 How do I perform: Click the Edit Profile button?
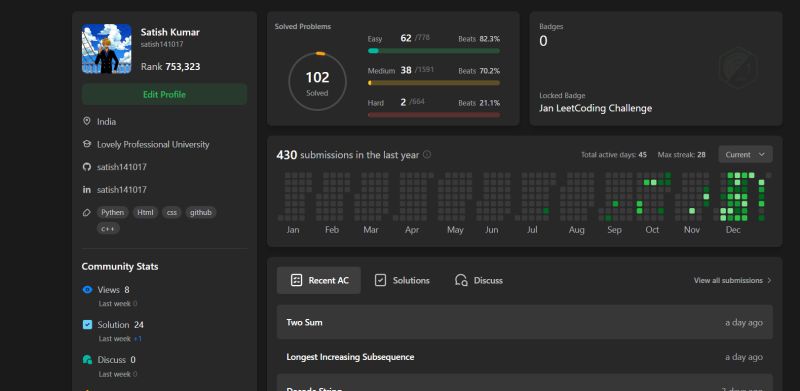164,94
